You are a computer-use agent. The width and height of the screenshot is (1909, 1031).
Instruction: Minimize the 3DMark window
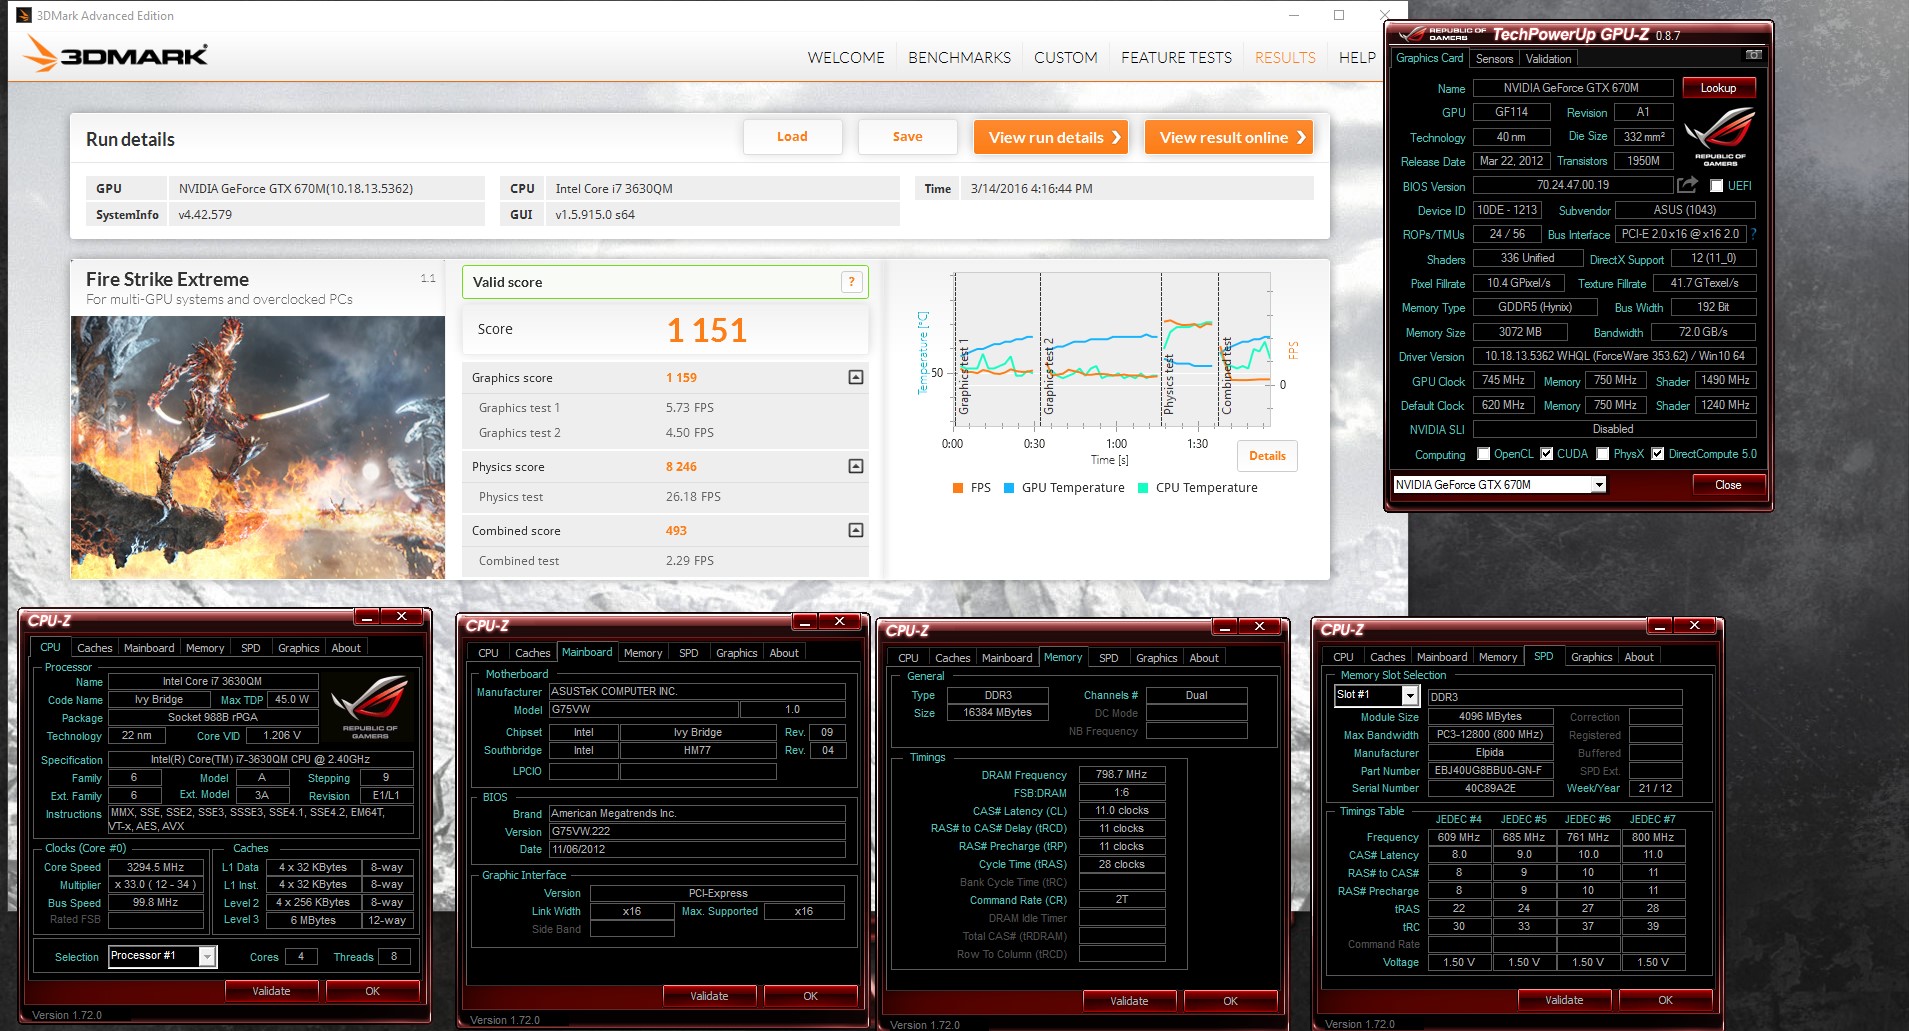click(1294, 15)
